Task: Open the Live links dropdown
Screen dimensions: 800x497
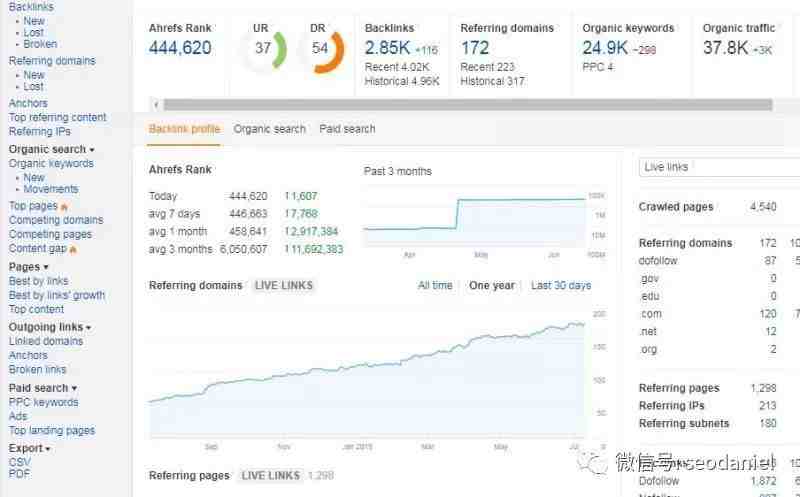Action: click(719, 167)
